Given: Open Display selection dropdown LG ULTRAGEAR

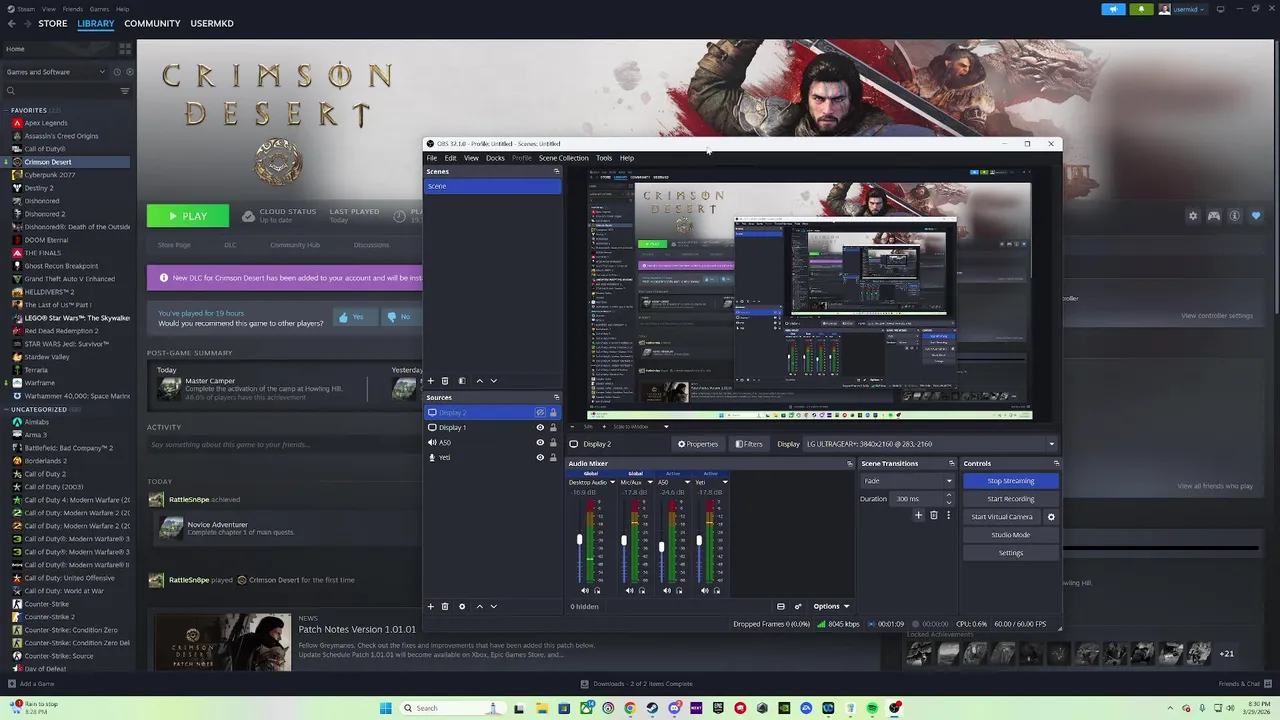Looking at the screenshot, I should point(929,444).
